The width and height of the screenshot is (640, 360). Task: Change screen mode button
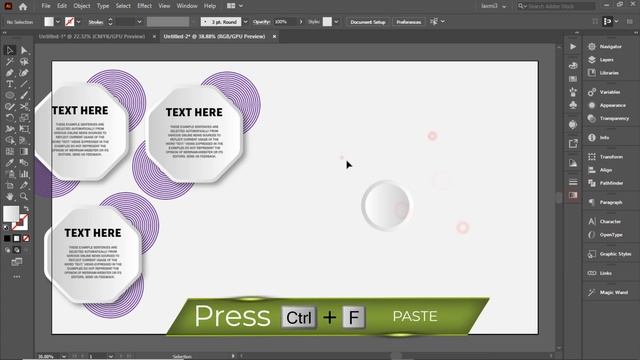pos(17,262)
